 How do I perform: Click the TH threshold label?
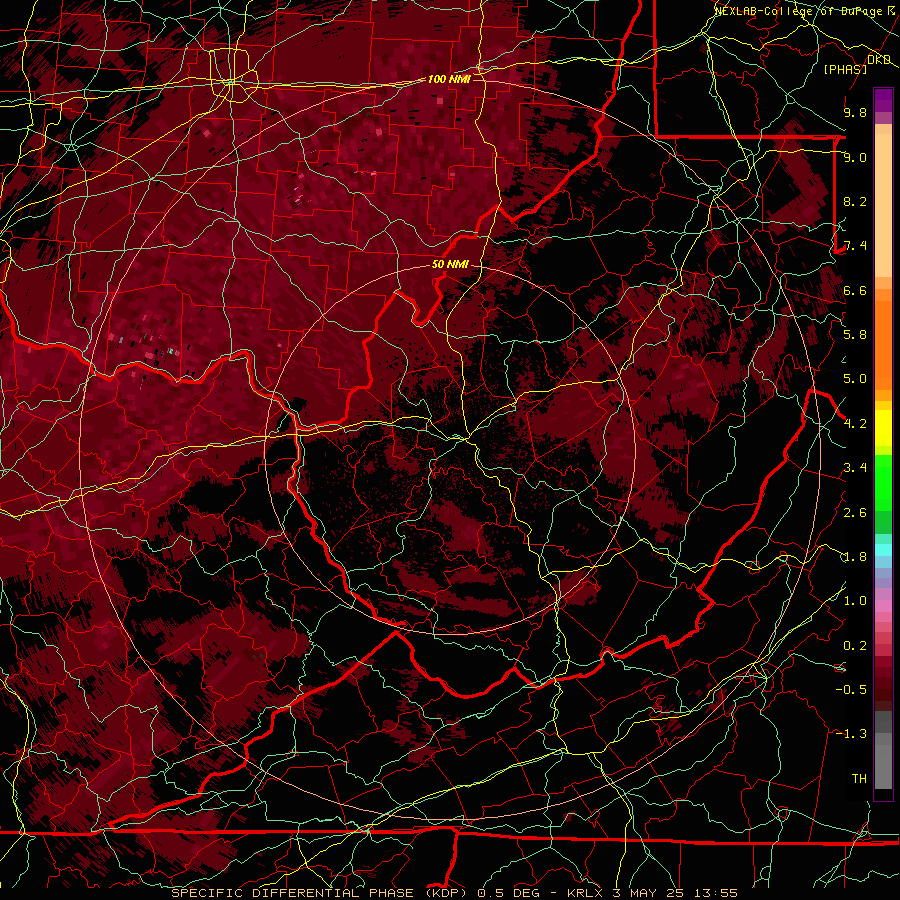click(859, 779)
